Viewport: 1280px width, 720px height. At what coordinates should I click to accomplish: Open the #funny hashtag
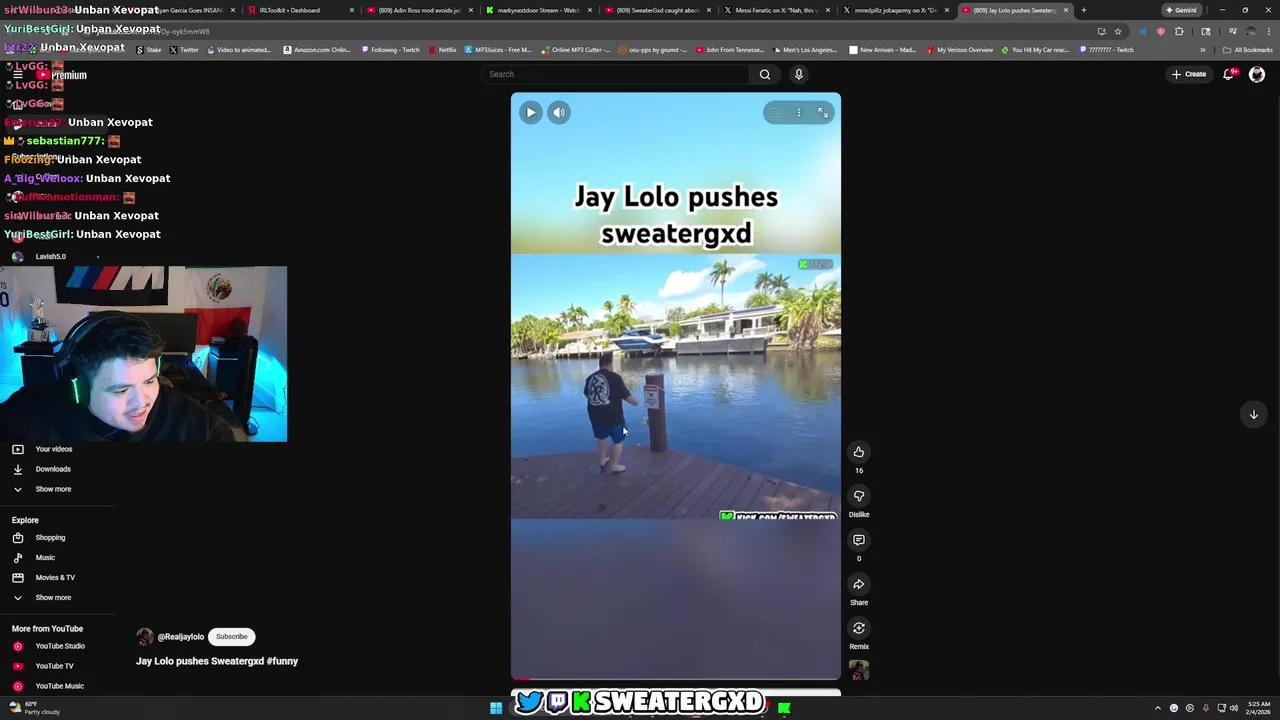click(x=283, y=661)
